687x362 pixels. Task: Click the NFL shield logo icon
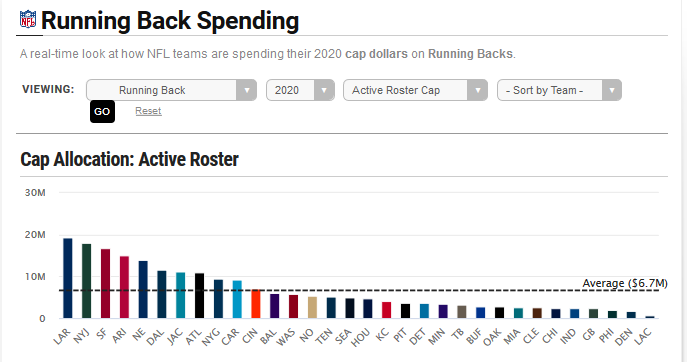[x=28, y=19]
